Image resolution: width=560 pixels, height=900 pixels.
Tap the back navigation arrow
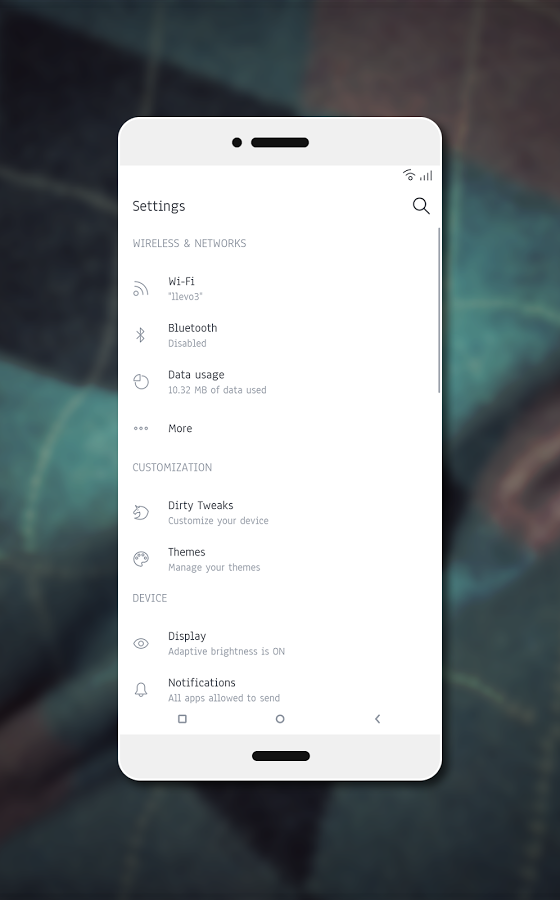tap(378, 719)
